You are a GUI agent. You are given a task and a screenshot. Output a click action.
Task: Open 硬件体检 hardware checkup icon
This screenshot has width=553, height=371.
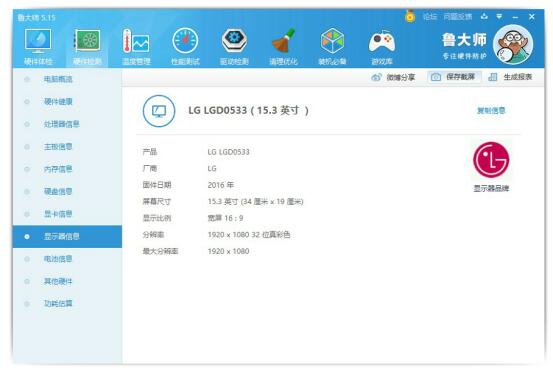(x=38, y=41)
